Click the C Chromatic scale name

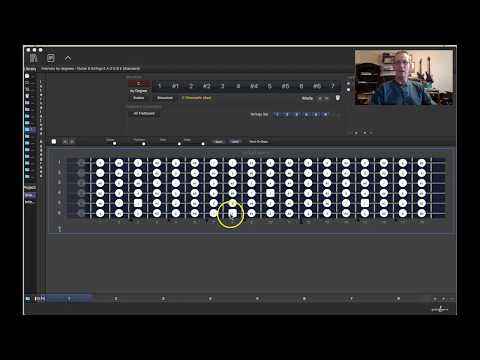197,98
